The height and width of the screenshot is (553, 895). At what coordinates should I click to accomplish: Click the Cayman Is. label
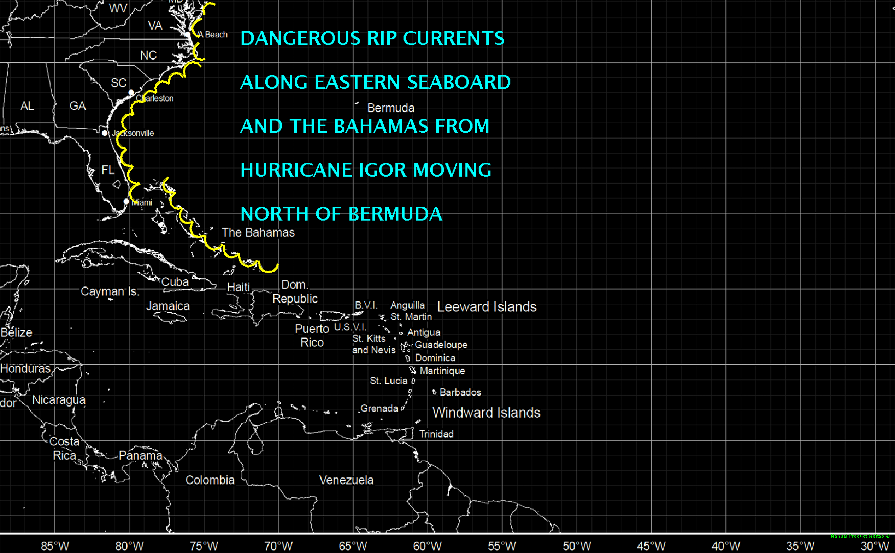click(x=110, y=292)
